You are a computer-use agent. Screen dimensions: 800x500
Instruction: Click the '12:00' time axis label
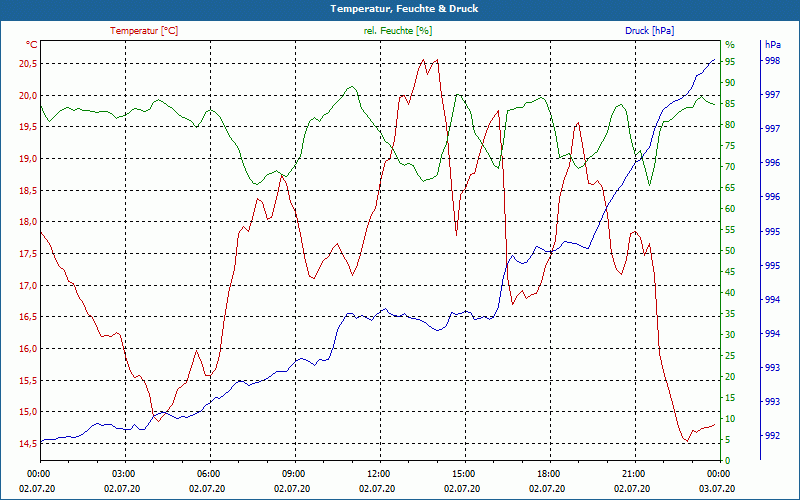(x=378, y=473)
